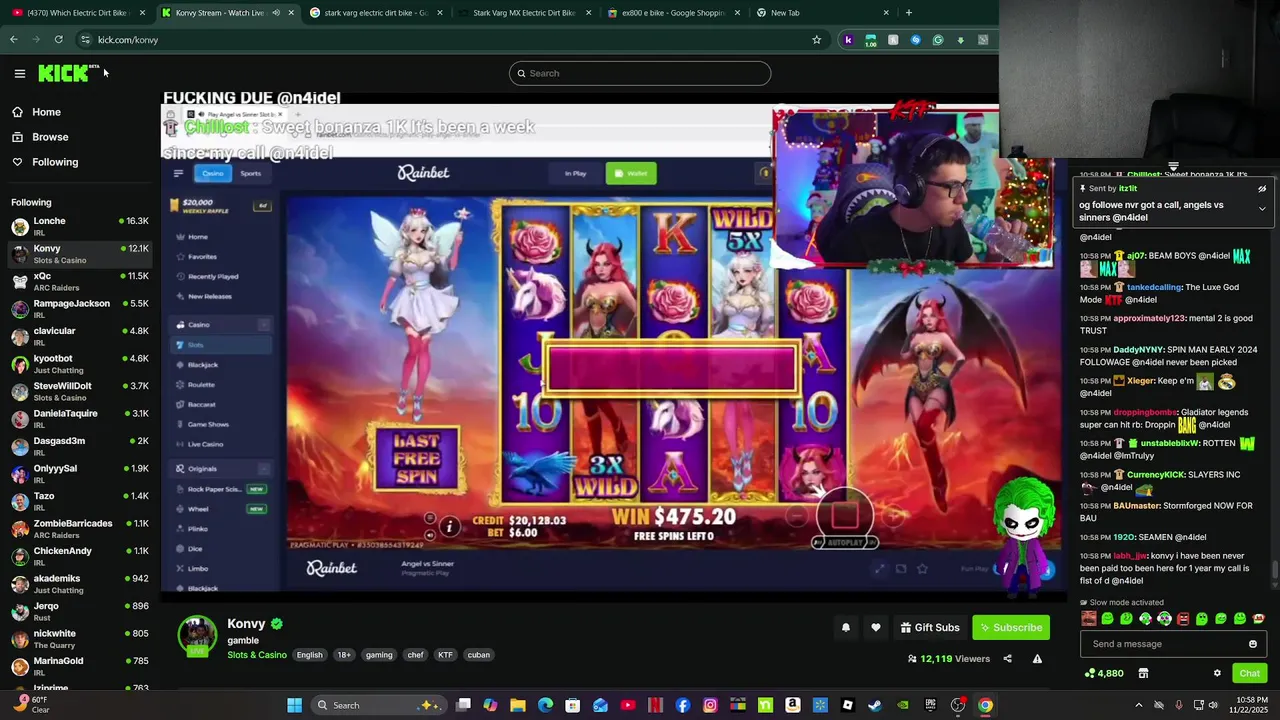Open Following in Kick sidebar
Viewport: 1280px width, 720px height.
coord(54,162)
